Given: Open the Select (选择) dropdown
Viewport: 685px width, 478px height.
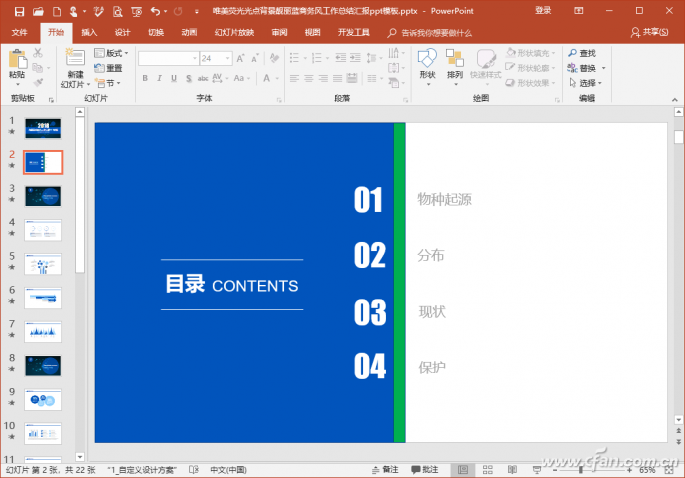Looking at the screenshot, I should [585, 83].
